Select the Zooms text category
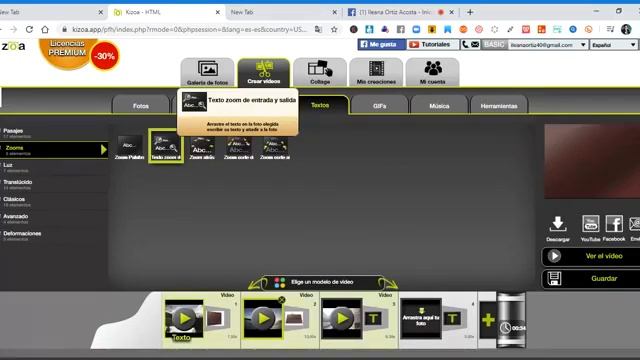 54,150
